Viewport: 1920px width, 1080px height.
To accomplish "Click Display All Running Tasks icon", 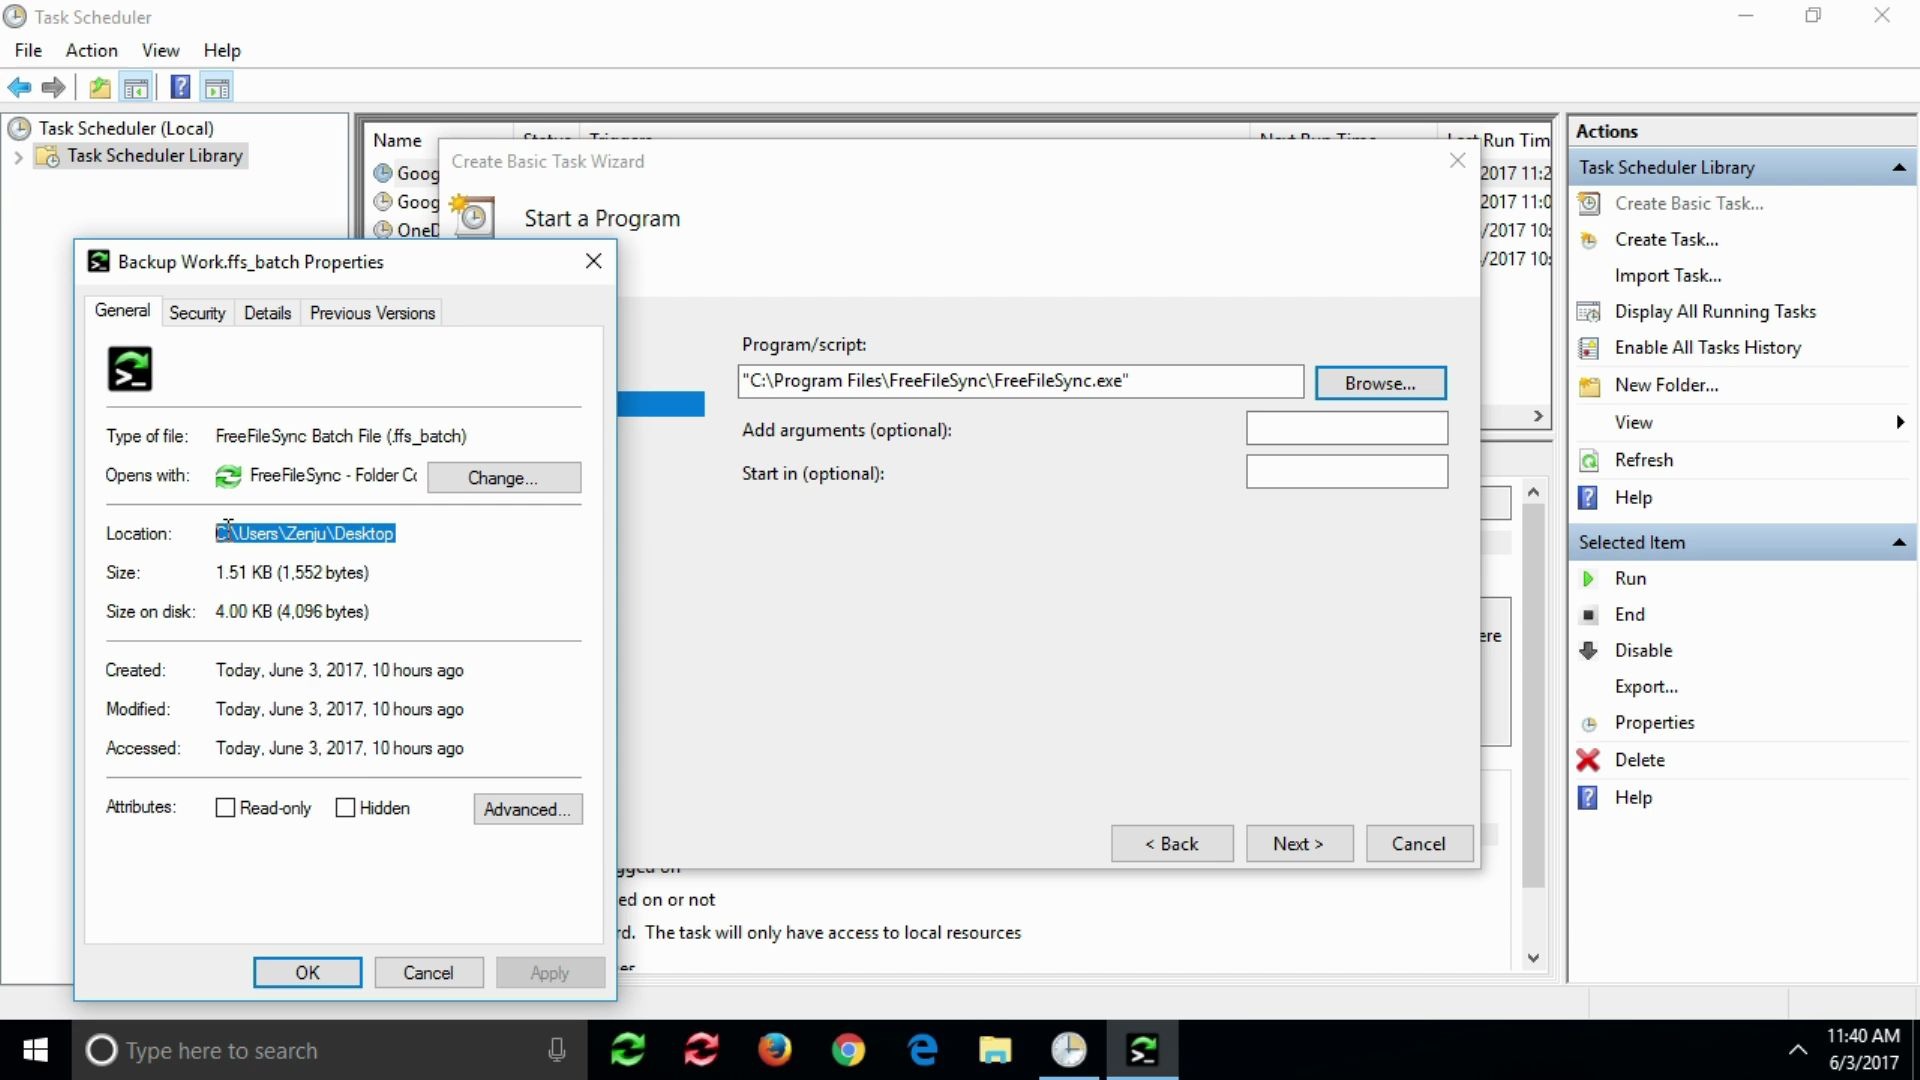I will [x=1588, y=312].
